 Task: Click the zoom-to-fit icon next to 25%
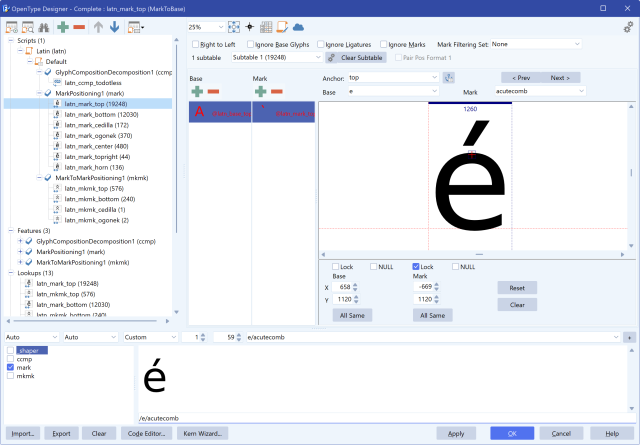(x=234, y=27)
